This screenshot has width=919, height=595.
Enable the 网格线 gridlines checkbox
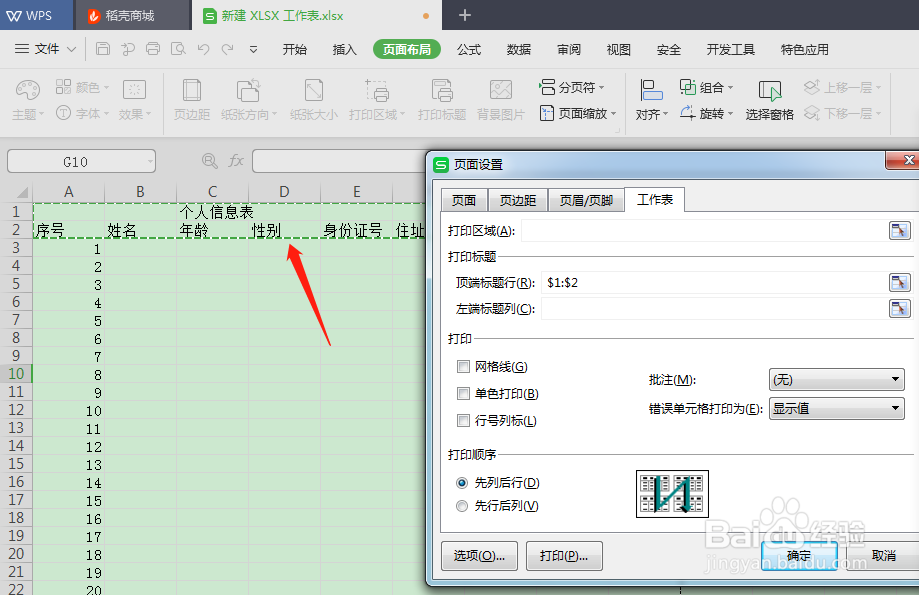coord(463,366)
